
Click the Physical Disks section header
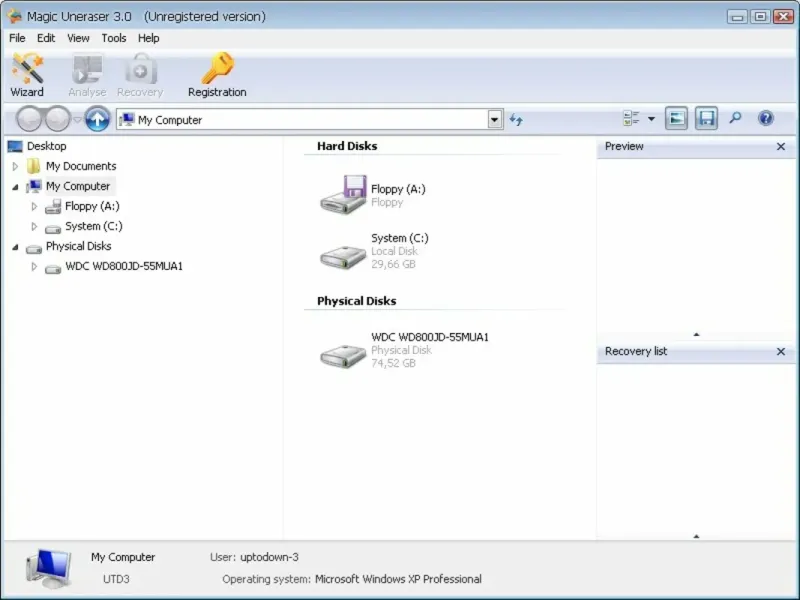coord(357,301)
